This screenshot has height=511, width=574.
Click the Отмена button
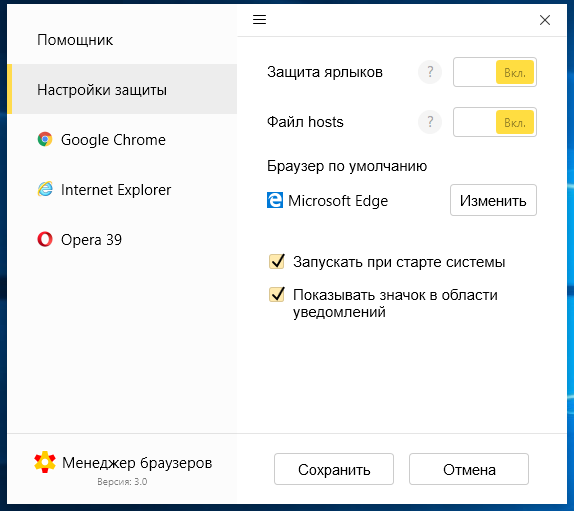click(469, 469)
